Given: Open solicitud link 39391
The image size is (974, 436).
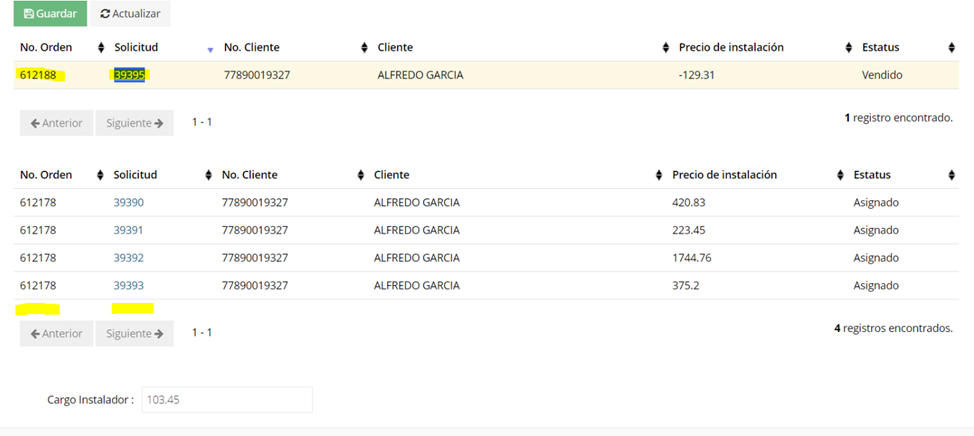Looking at the screenshot, I should (x=129, y=230).
